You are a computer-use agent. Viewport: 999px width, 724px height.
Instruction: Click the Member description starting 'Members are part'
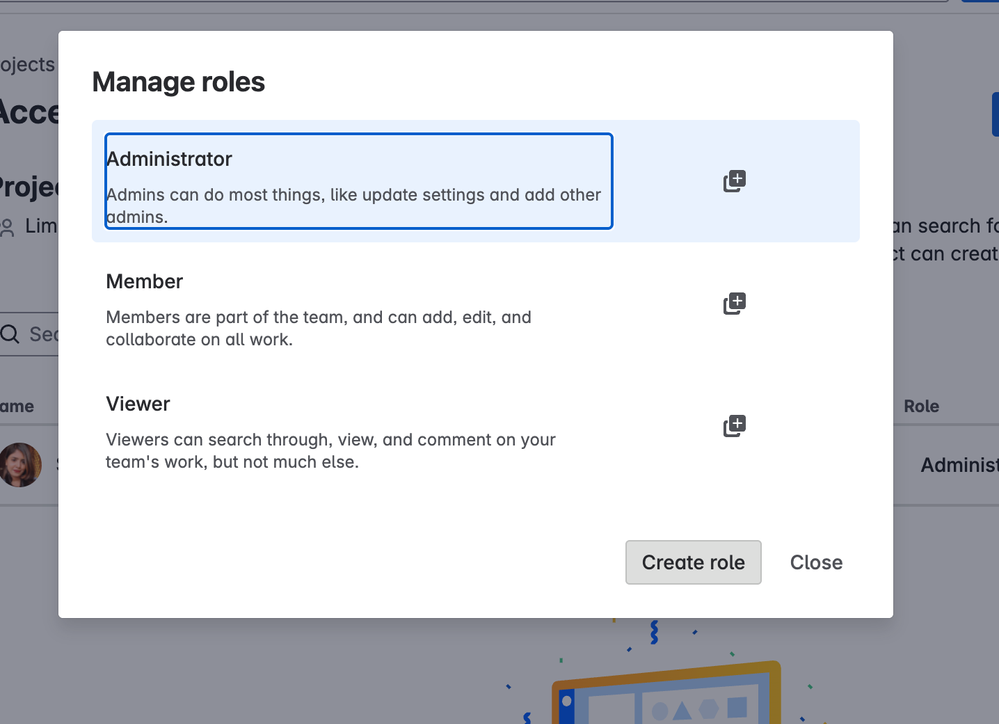click(x=319, y=328)
